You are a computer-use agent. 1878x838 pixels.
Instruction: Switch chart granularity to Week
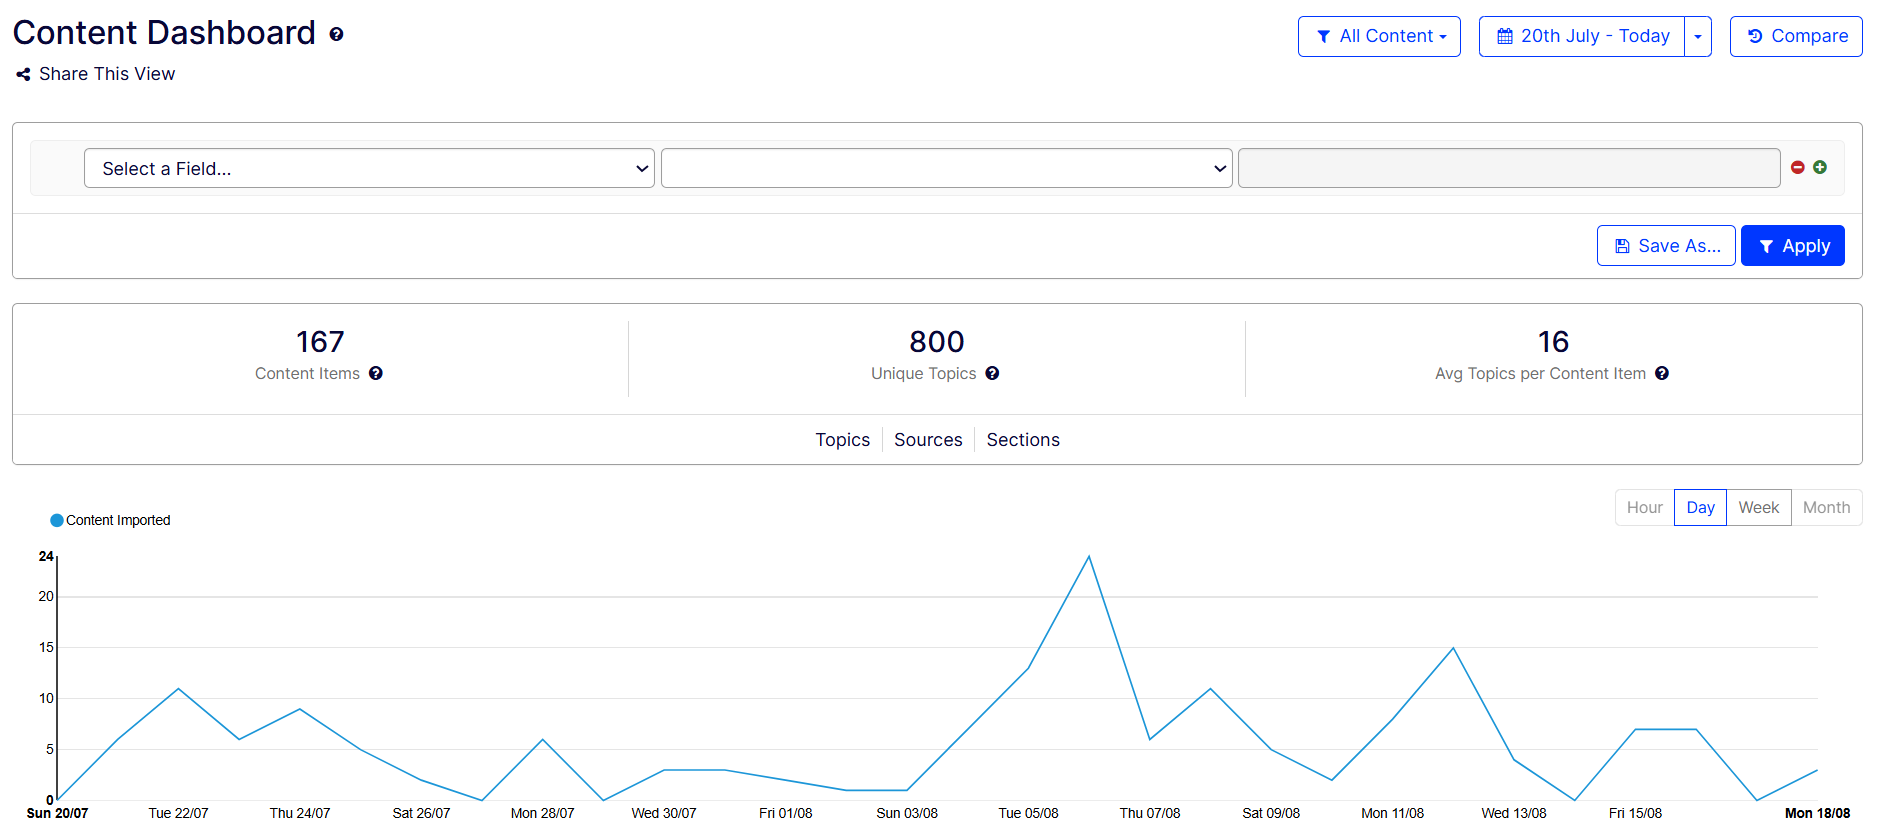pyautogui.click(x=1758, y=507)
